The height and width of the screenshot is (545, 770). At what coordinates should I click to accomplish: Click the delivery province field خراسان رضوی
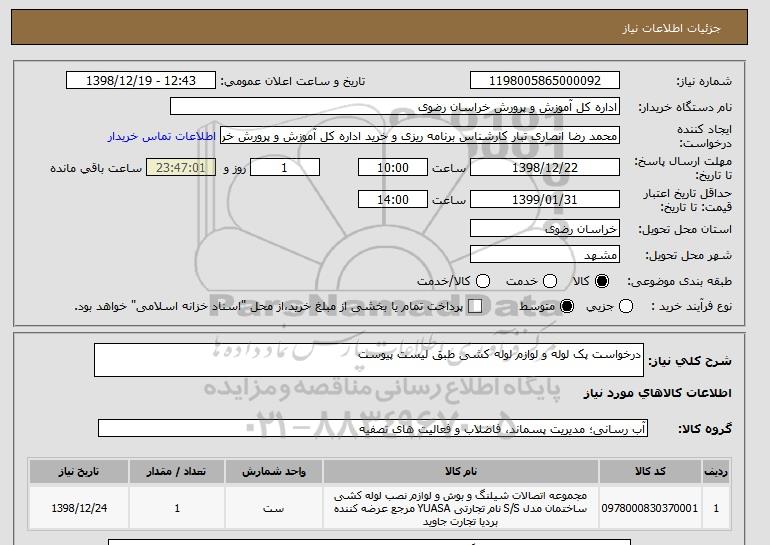545,229
